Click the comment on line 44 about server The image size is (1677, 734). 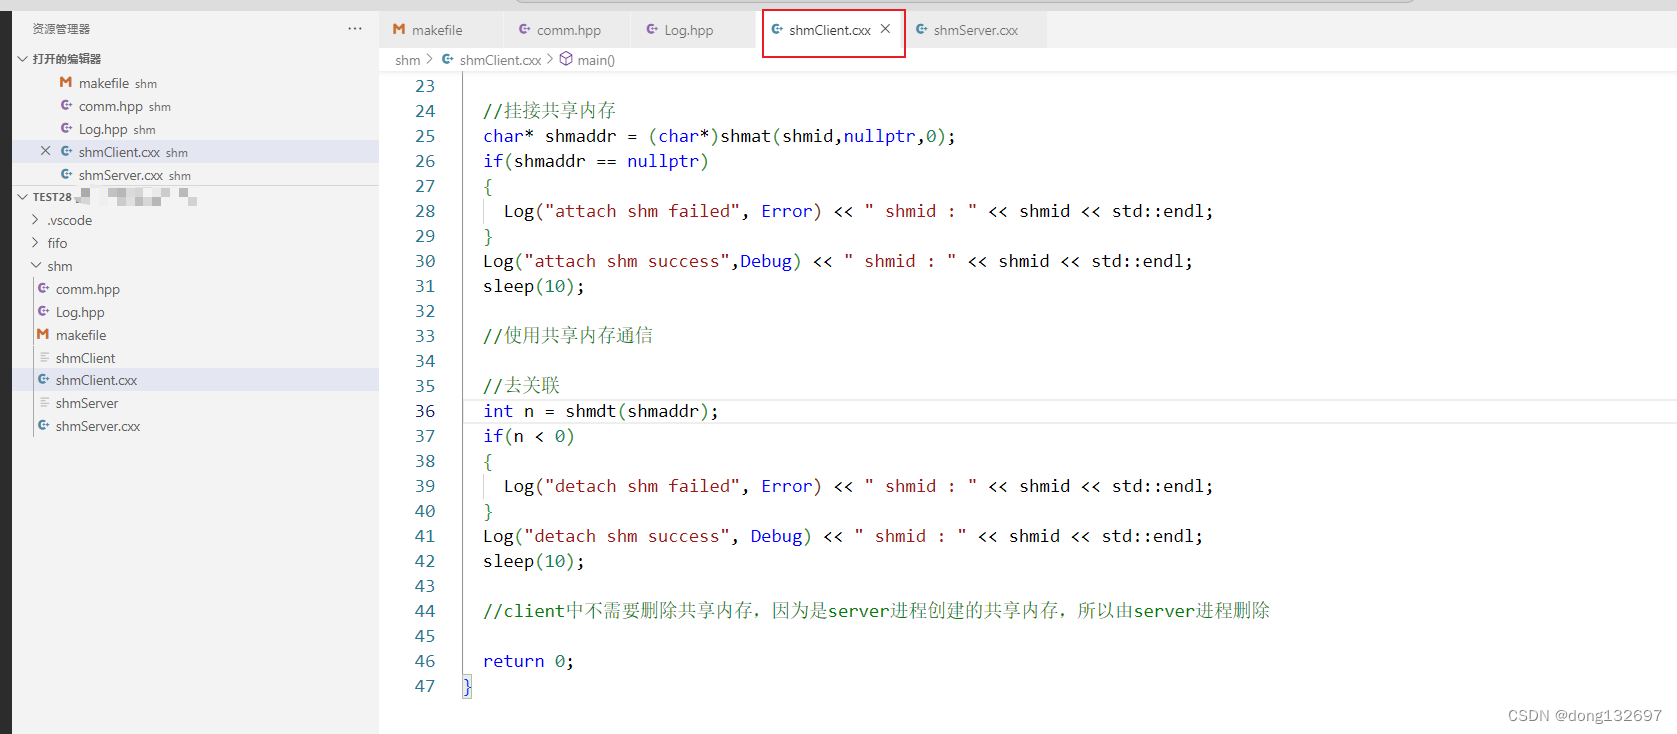point(876,611)
